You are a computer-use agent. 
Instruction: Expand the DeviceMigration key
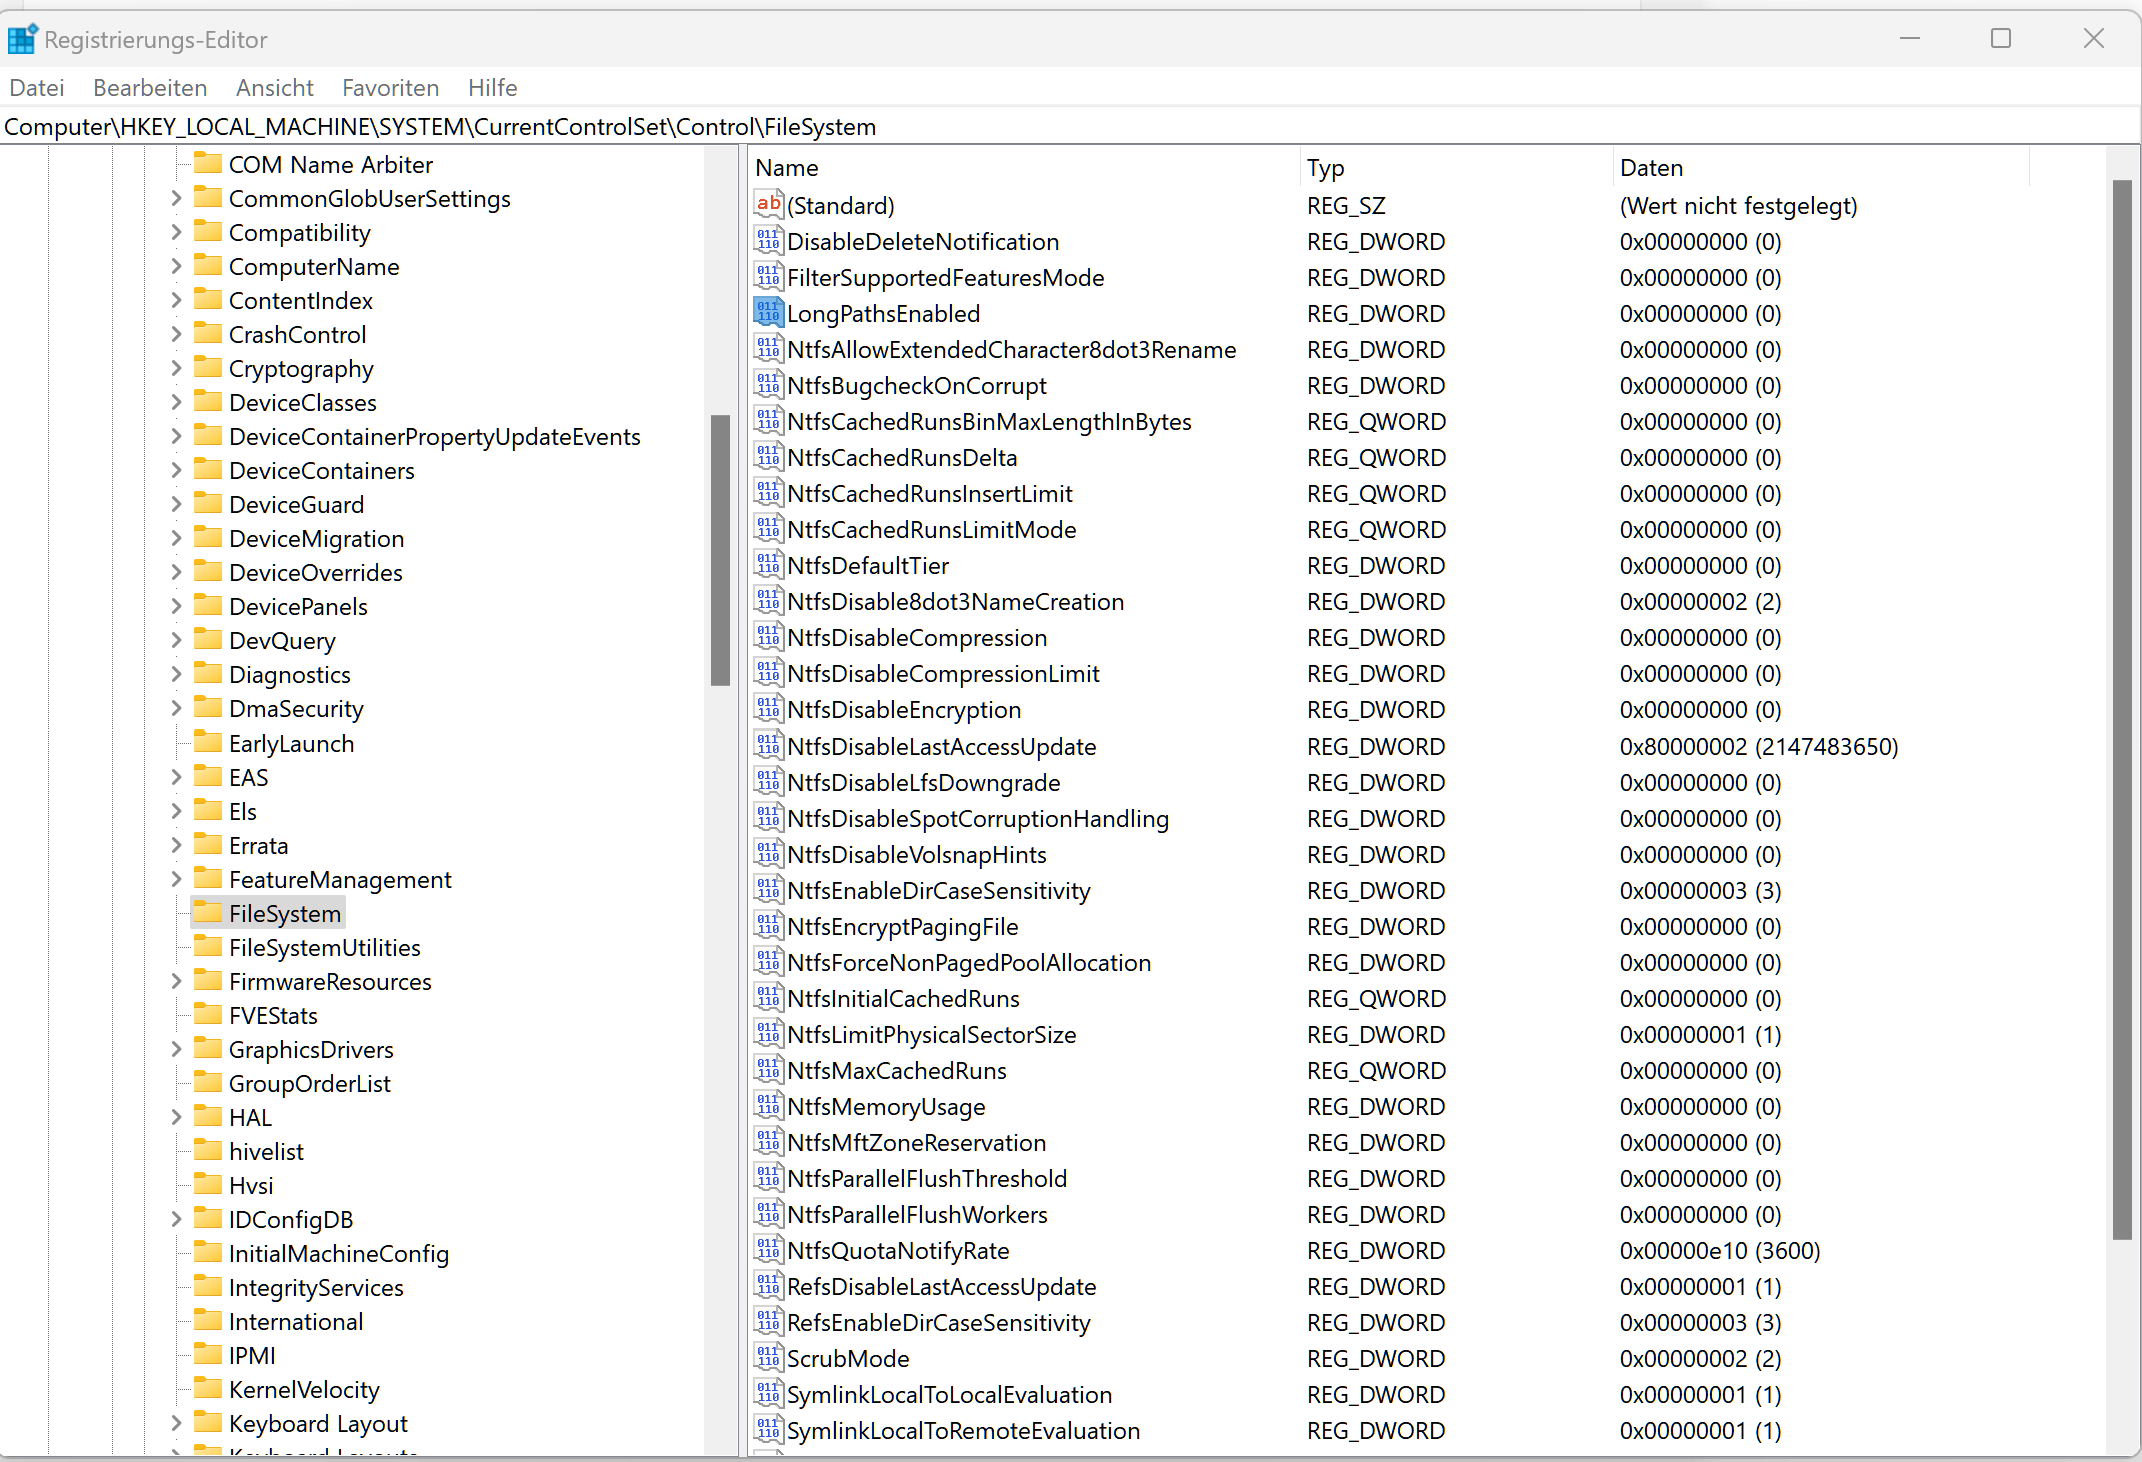[176, 538]
